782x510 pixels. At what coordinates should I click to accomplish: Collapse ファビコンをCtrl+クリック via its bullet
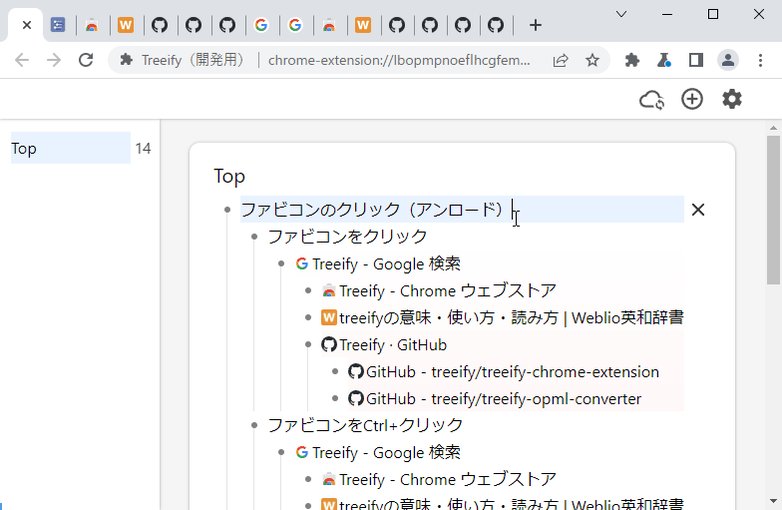click(x=254, y=425)
